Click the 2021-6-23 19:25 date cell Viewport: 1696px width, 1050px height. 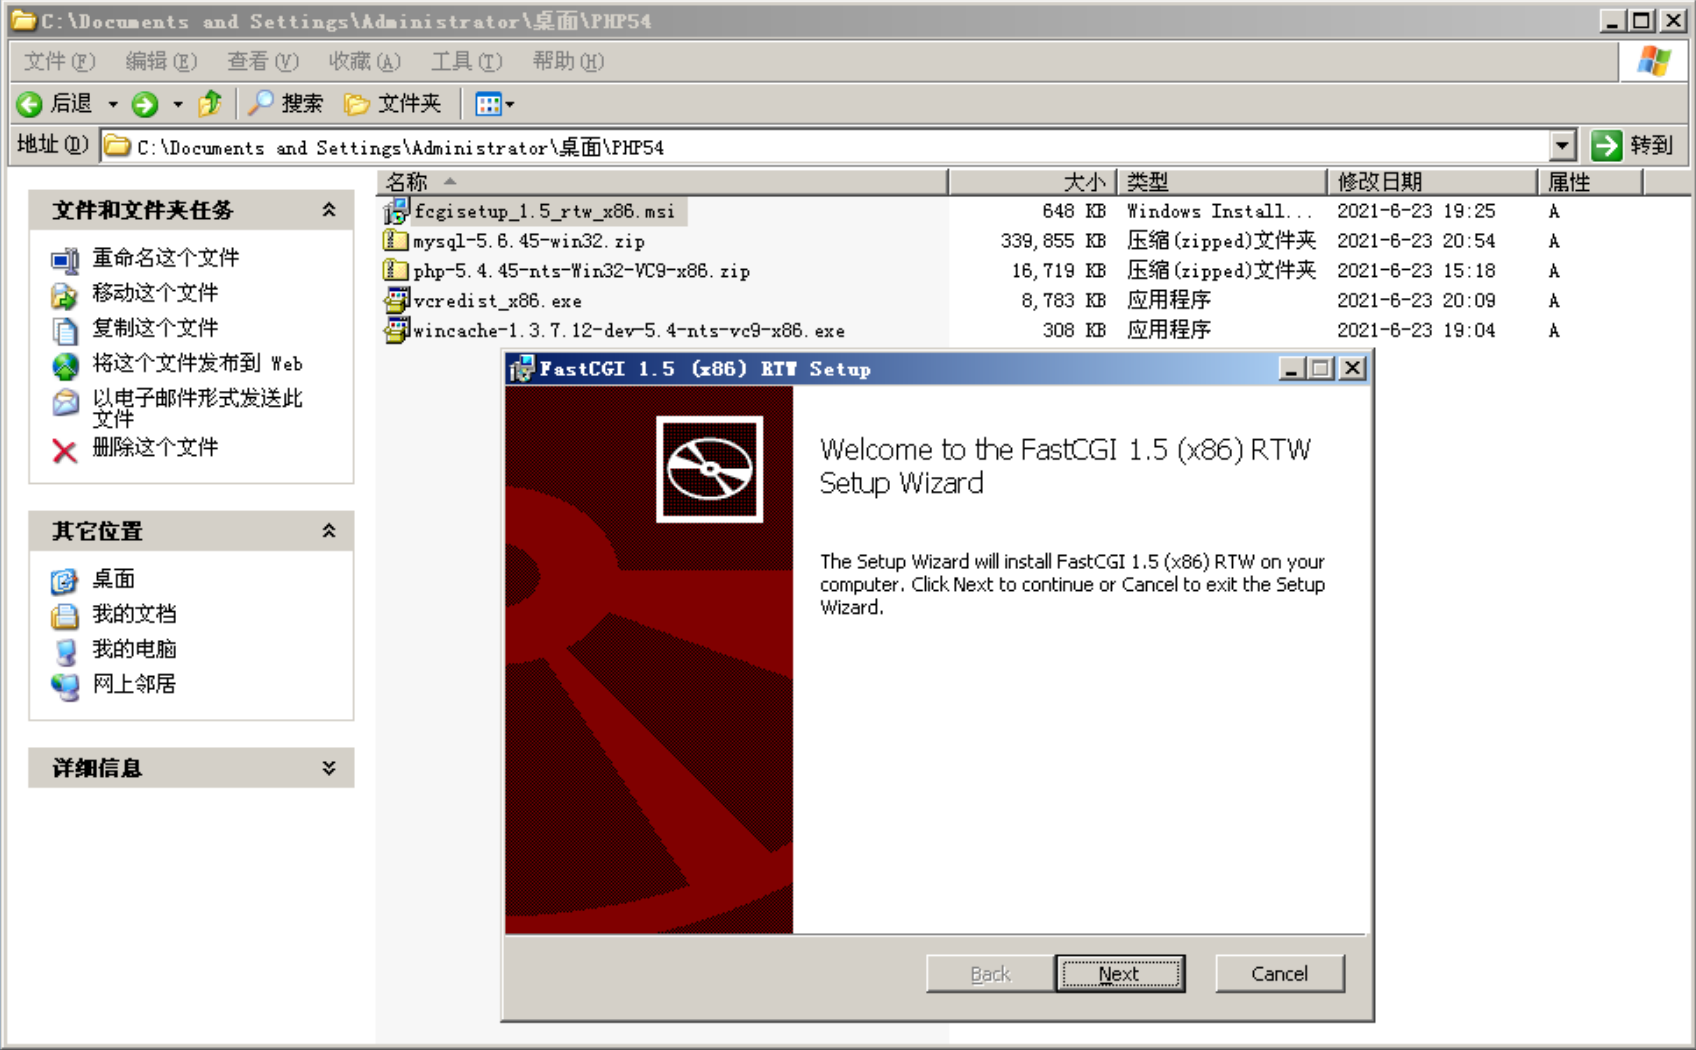pyautogui.click(x=1416, y=211)
